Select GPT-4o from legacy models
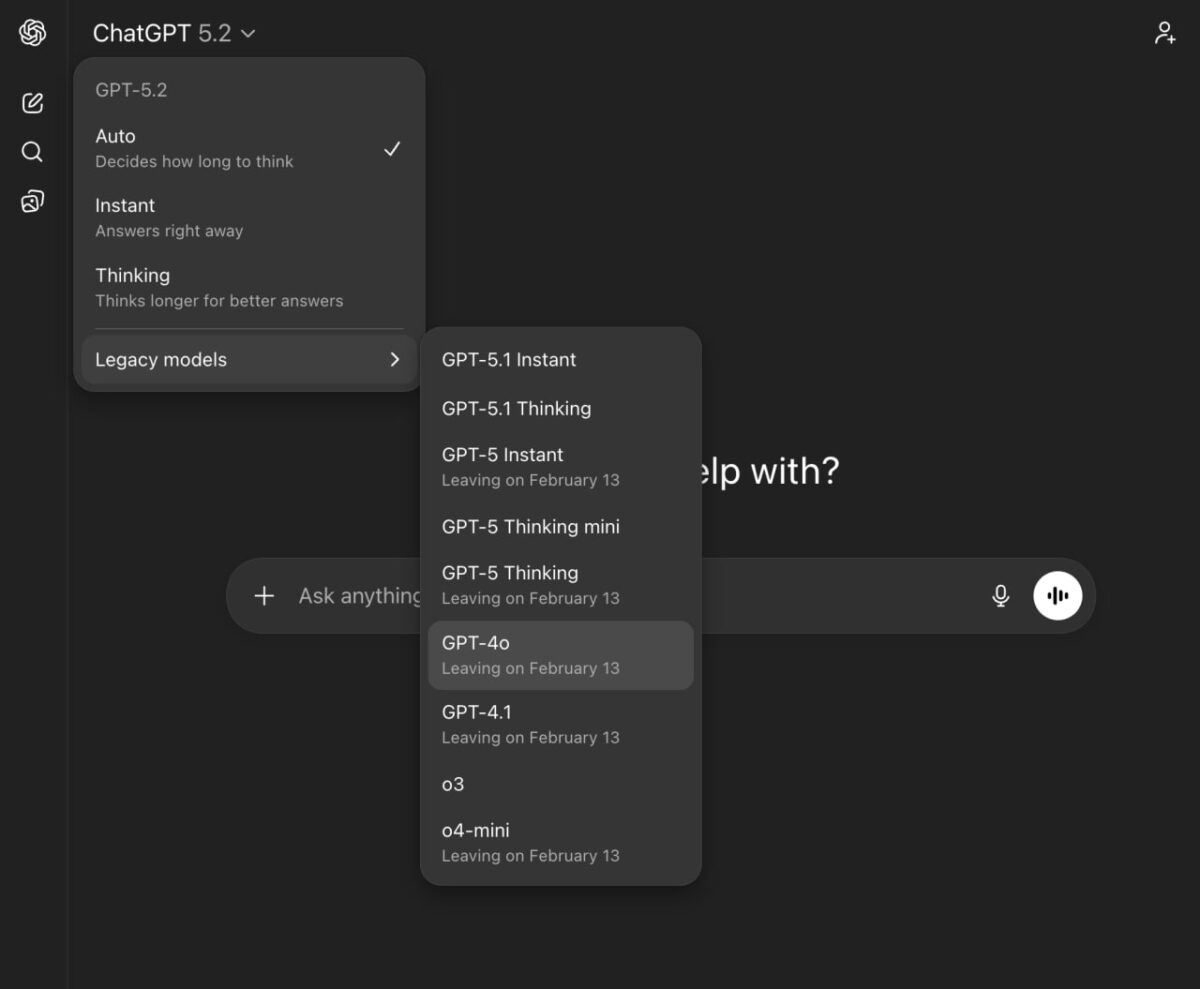The height and width of the screenshot is (989, 1200). 559,654
